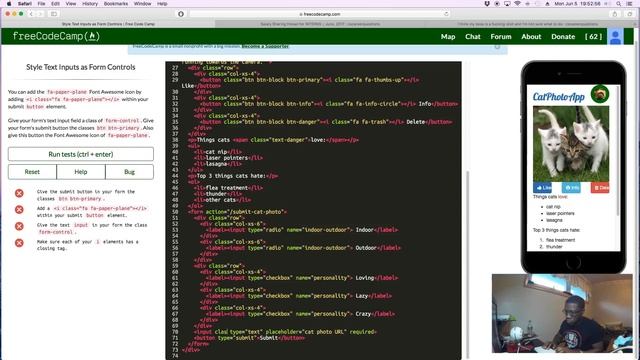Open the Help menu in menu bar
The image size is (640, 360).
click(x=162, y=3)
